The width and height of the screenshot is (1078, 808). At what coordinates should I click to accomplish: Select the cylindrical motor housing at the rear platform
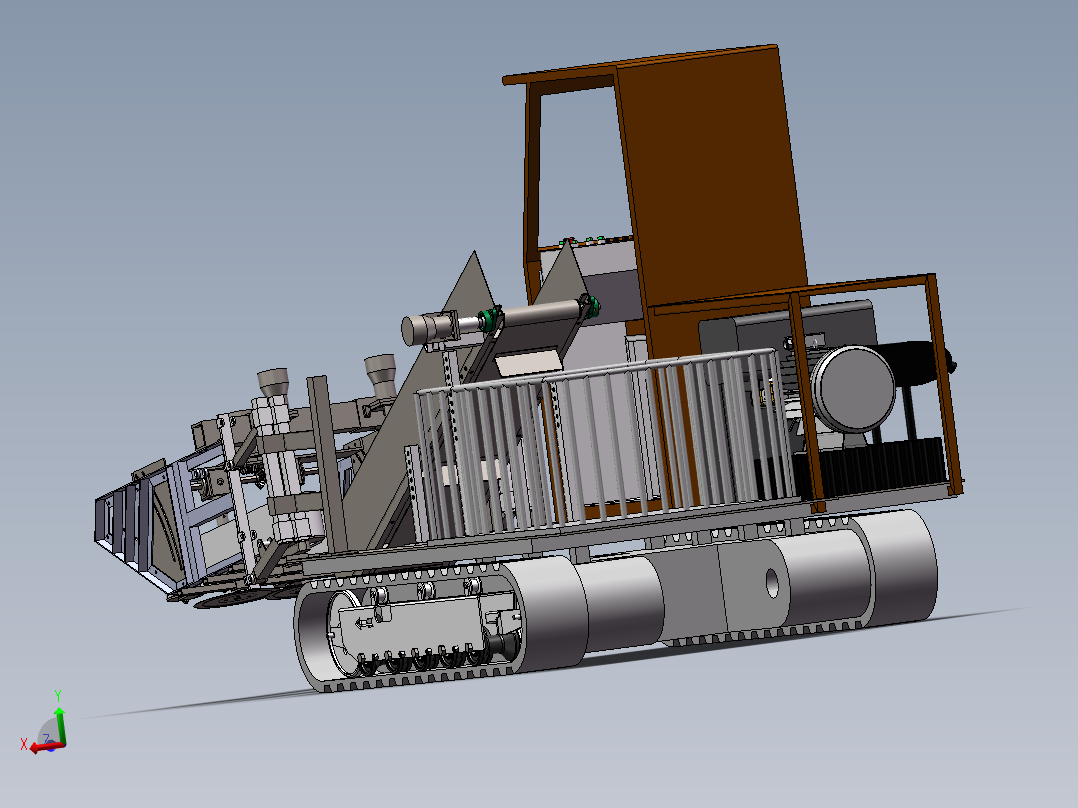point(852,389)
